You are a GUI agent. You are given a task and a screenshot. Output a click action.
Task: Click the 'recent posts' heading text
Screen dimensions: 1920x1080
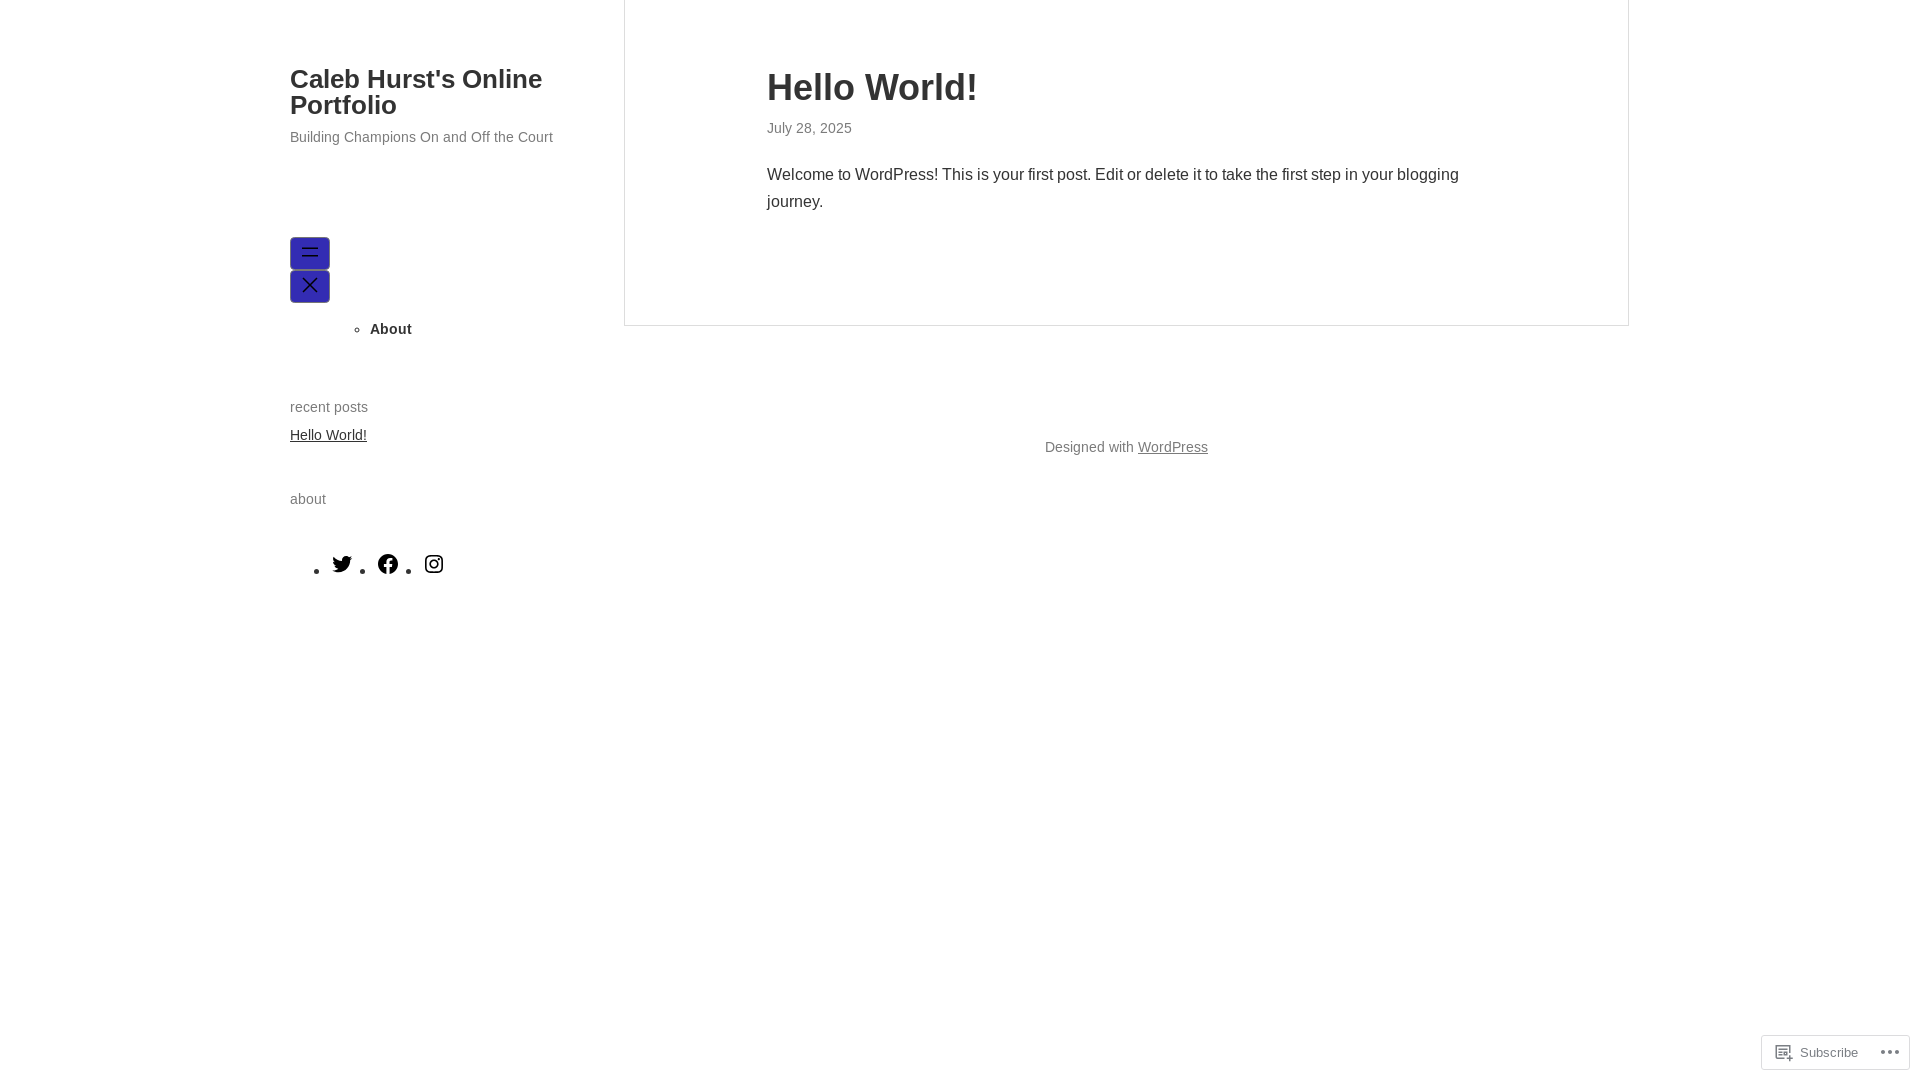(x=329, y=407)
